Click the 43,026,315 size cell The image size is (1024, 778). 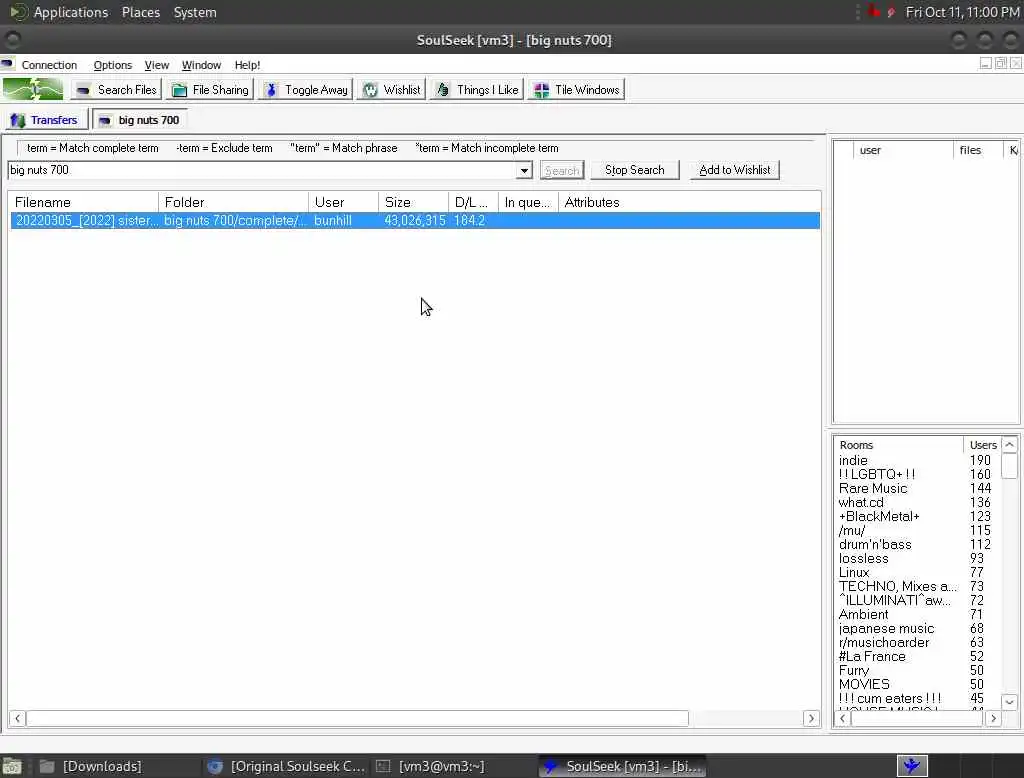[415, 221]
